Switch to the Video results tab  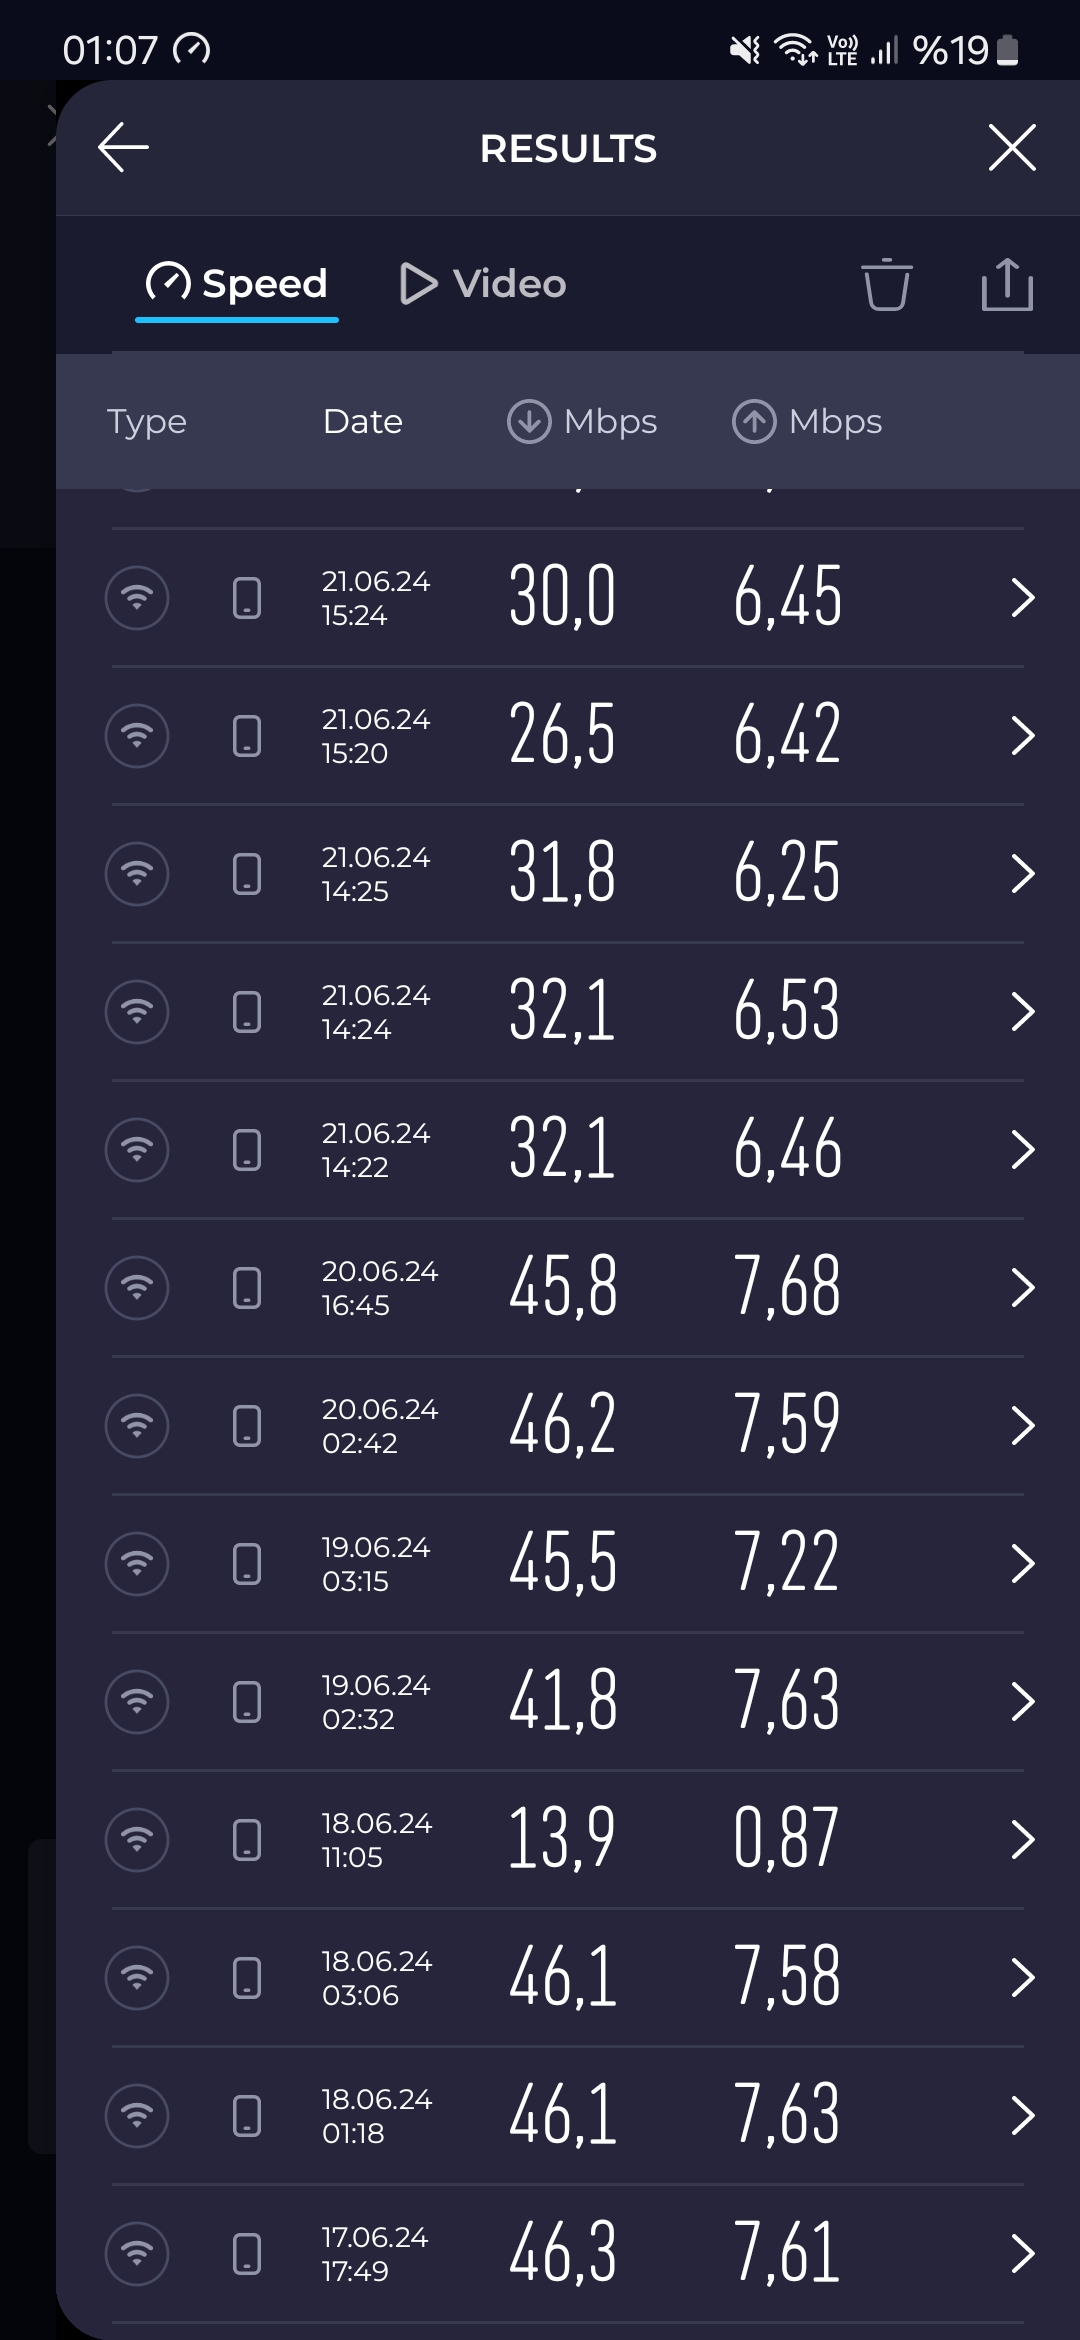pos(483,284)
